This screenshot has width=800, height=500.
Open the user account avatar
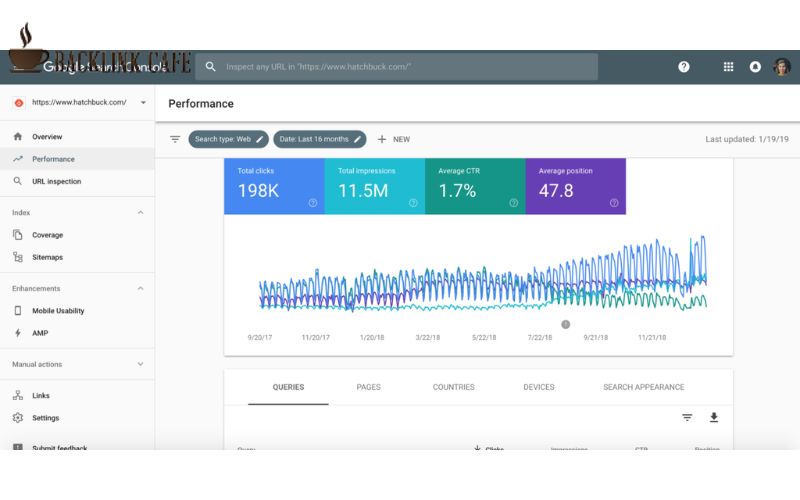(x=782, y=67)
